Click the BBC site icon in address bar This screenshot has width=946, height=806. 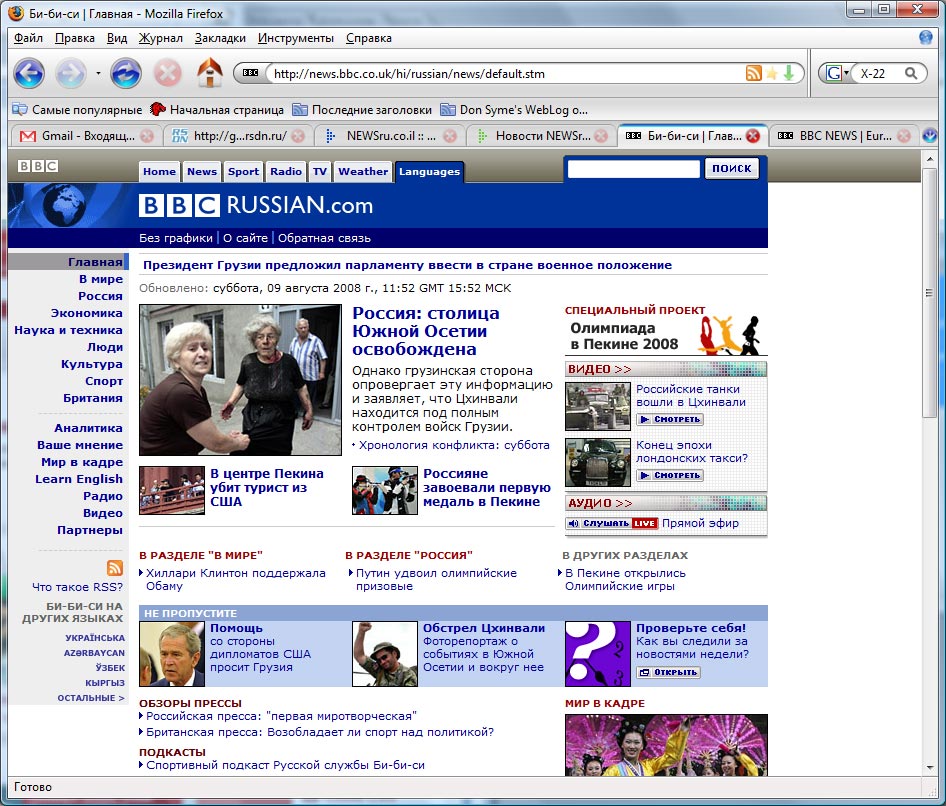[x=250, y=73]
